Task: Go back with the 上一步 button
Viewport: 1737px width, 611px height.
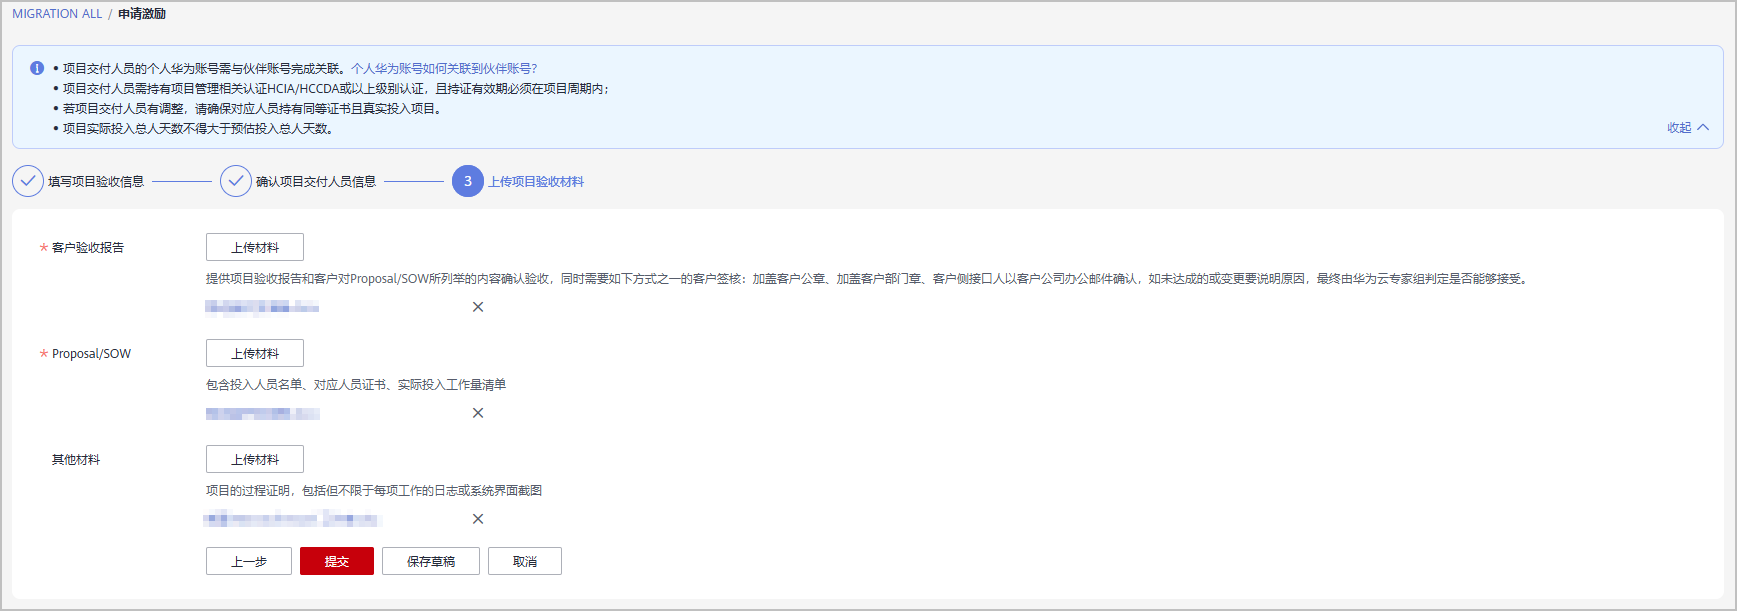Action: [249, 561]
